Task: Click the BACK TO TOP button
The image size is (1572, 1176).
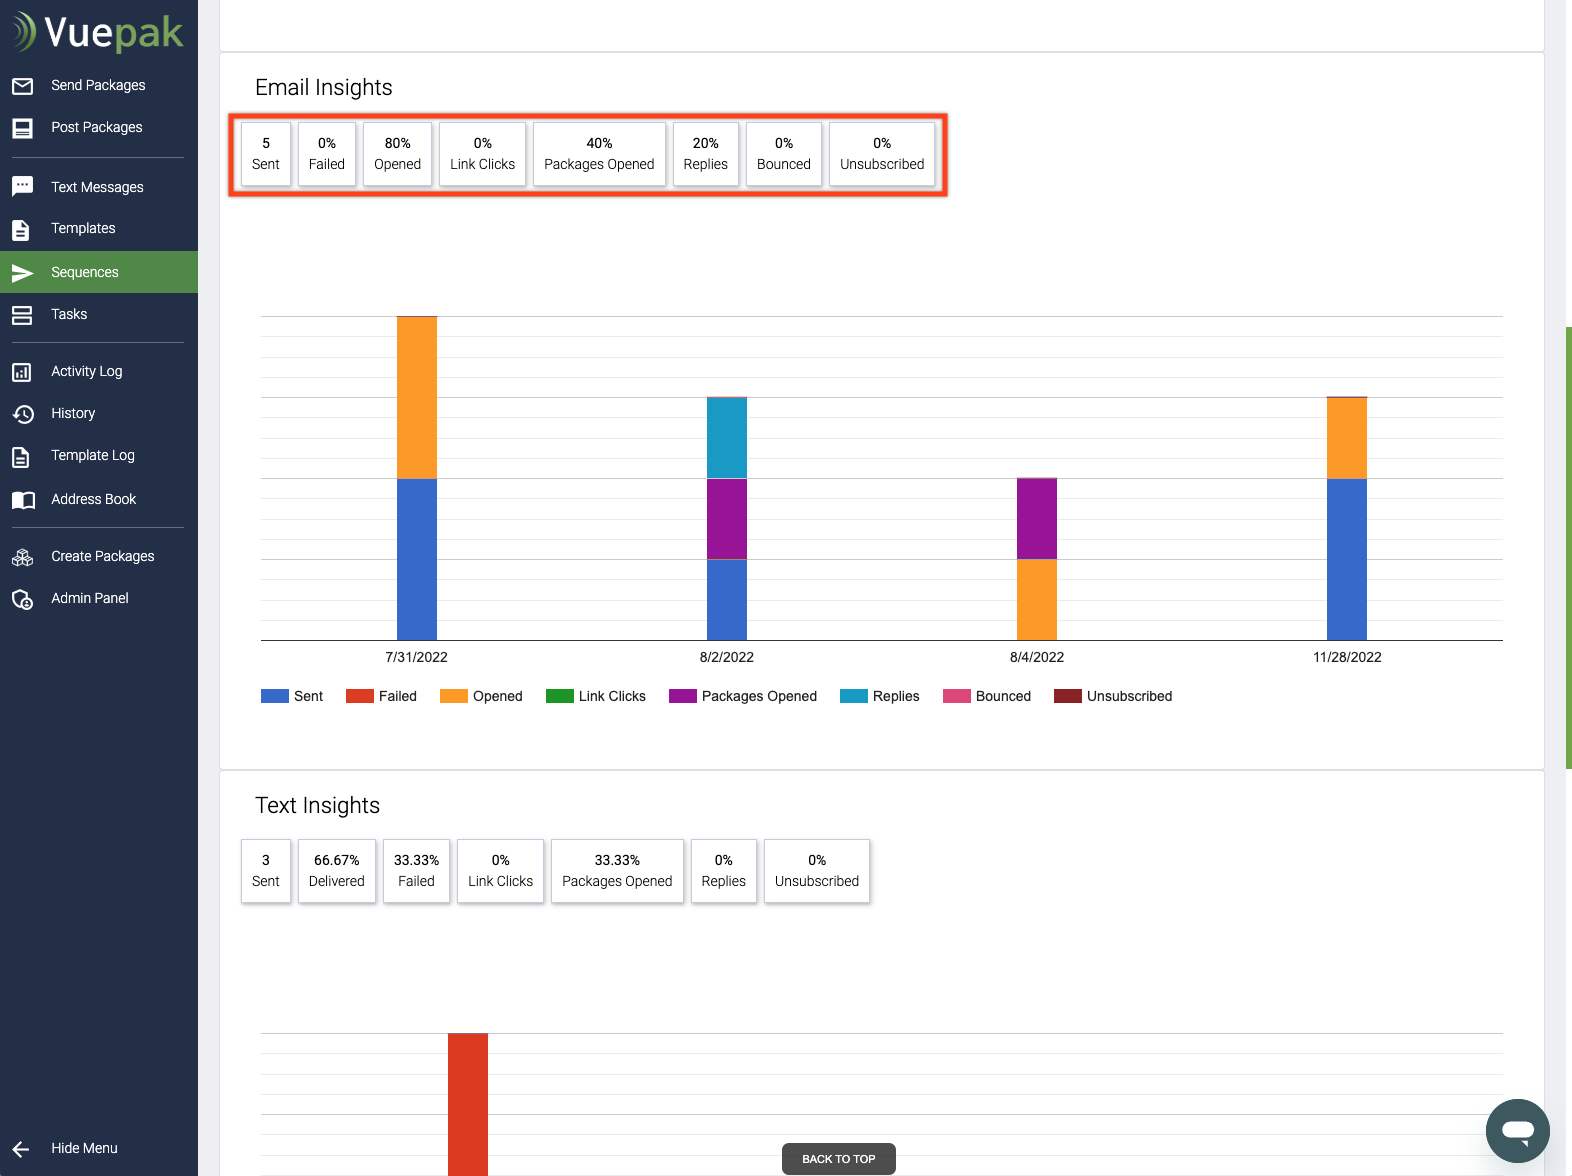Action: [x=838, y=1159]
